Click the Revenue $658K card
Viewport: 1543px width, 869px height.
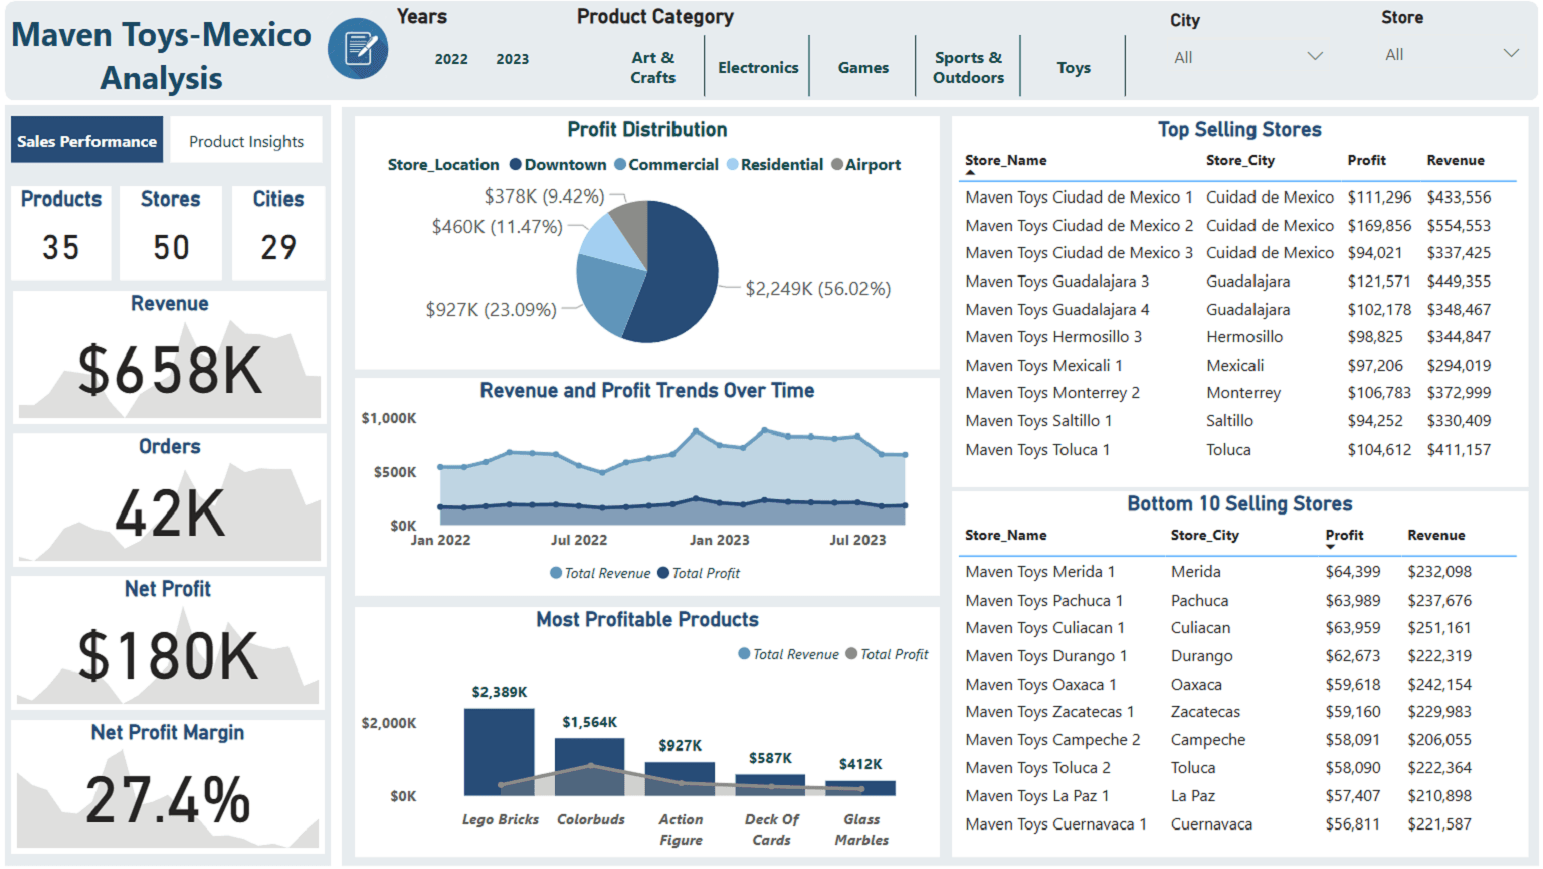pyautogui.click(x=169, y=355)
